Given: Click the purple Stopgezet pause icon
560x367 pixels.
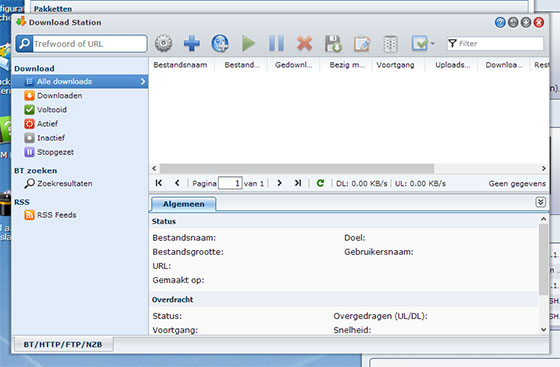Looking at the screenshot, I should [29, 152].
